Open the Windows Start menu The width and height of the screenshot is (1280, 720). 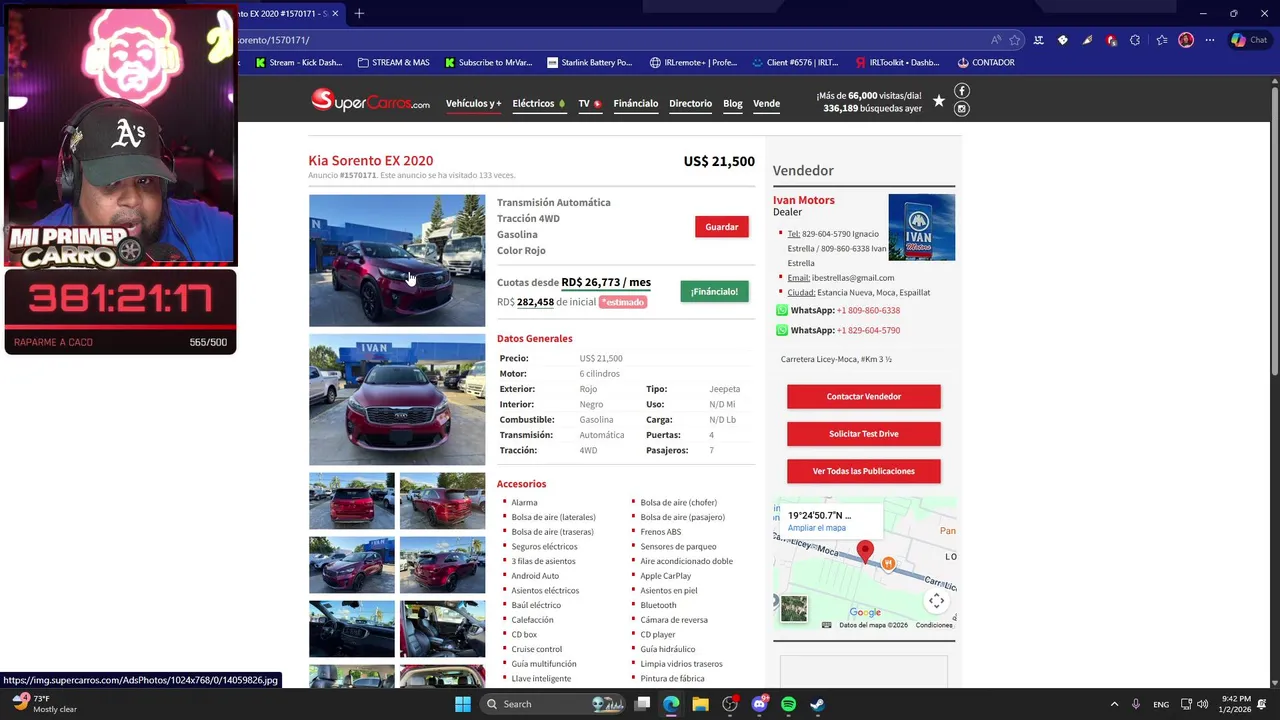pos(463,704)
